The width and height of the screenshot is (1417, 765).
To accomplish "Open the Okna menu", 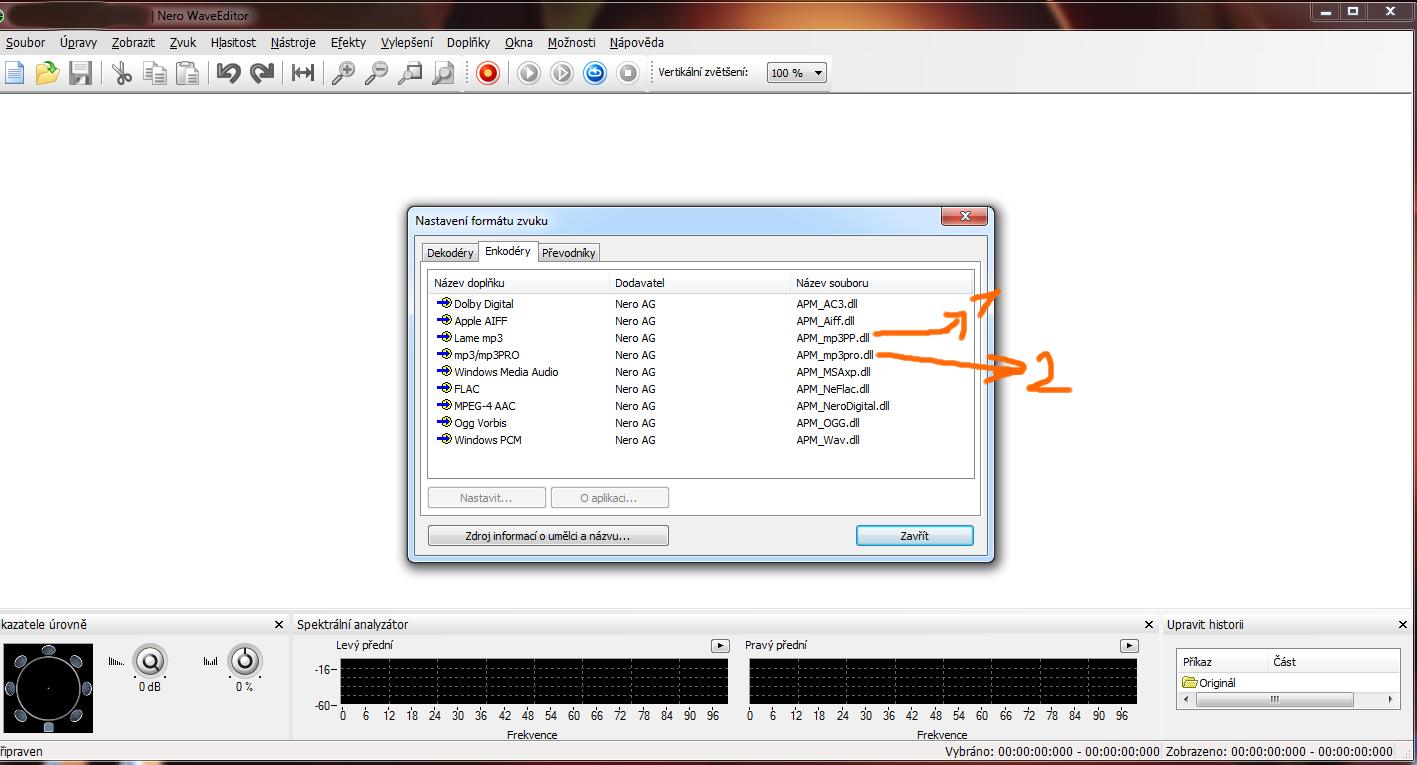I will (519, 43).
